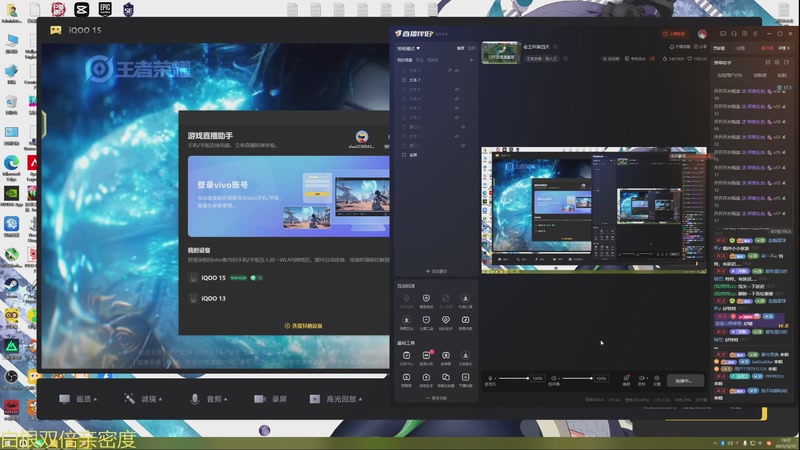
Task: Open the 画质 menu in iQOO 15 window
Action: (x=78, y=399)
